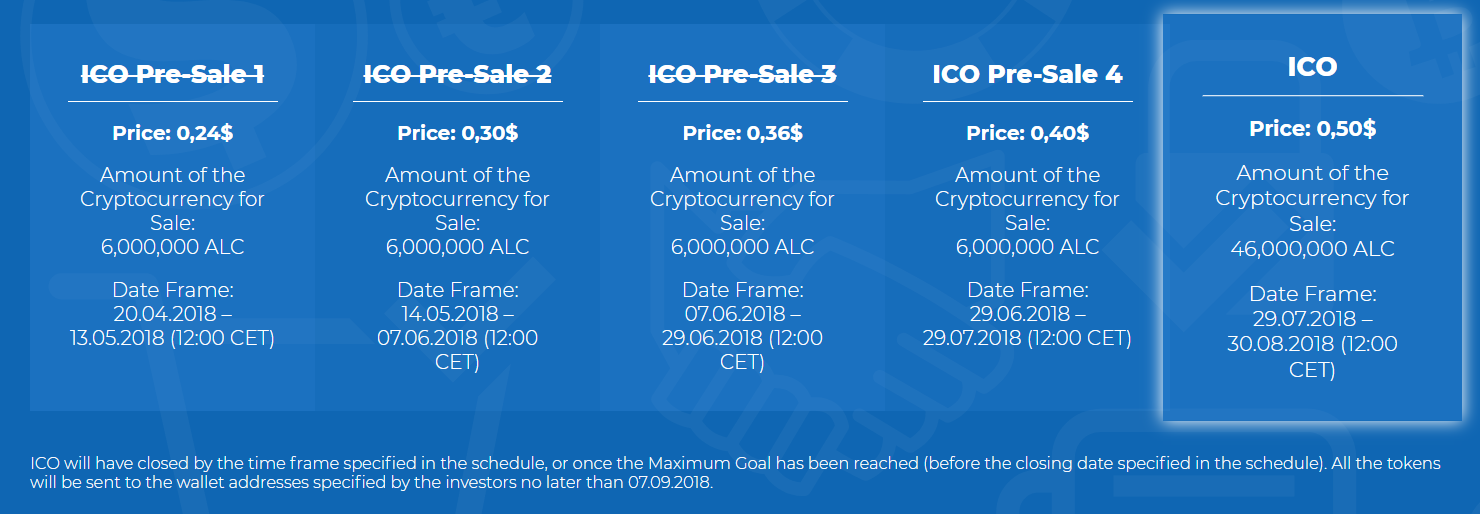Click the Price: 0,50$ label
Image resolution: width=1480 pixels, height=514 pixels.
(1312, 129)
